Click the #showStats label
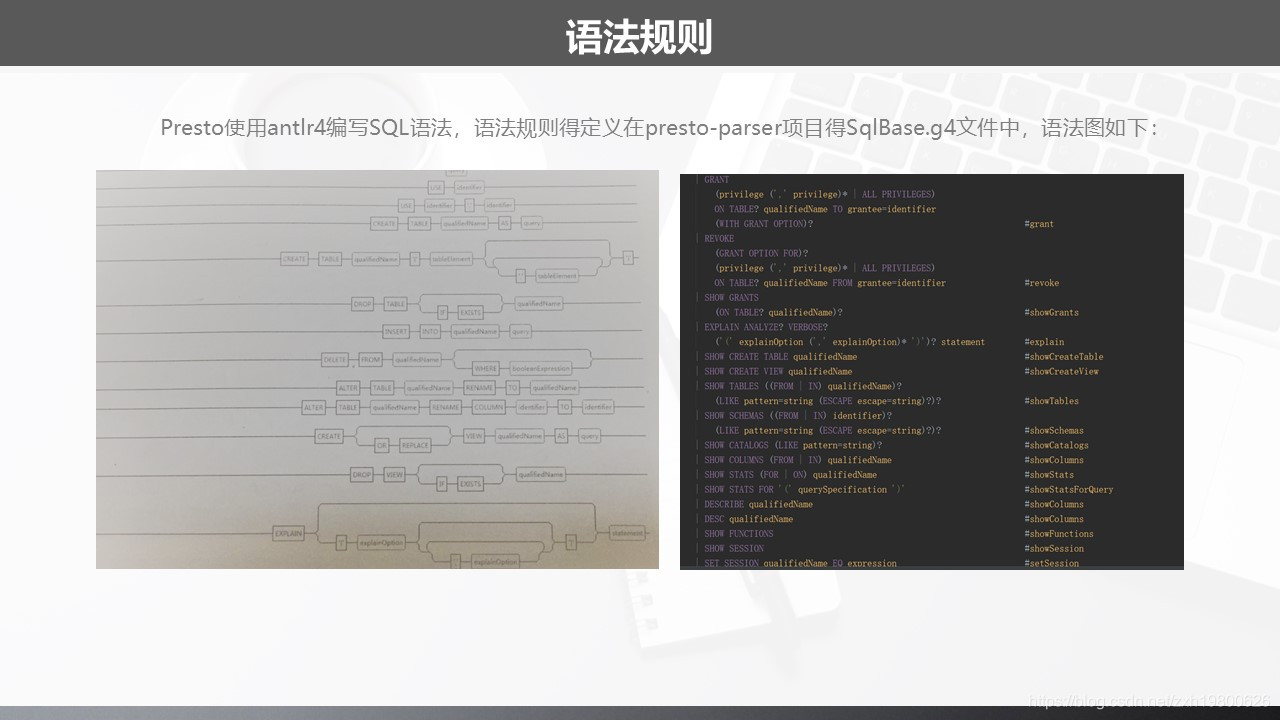1280x720 pixels. (x=1049, y=475)
